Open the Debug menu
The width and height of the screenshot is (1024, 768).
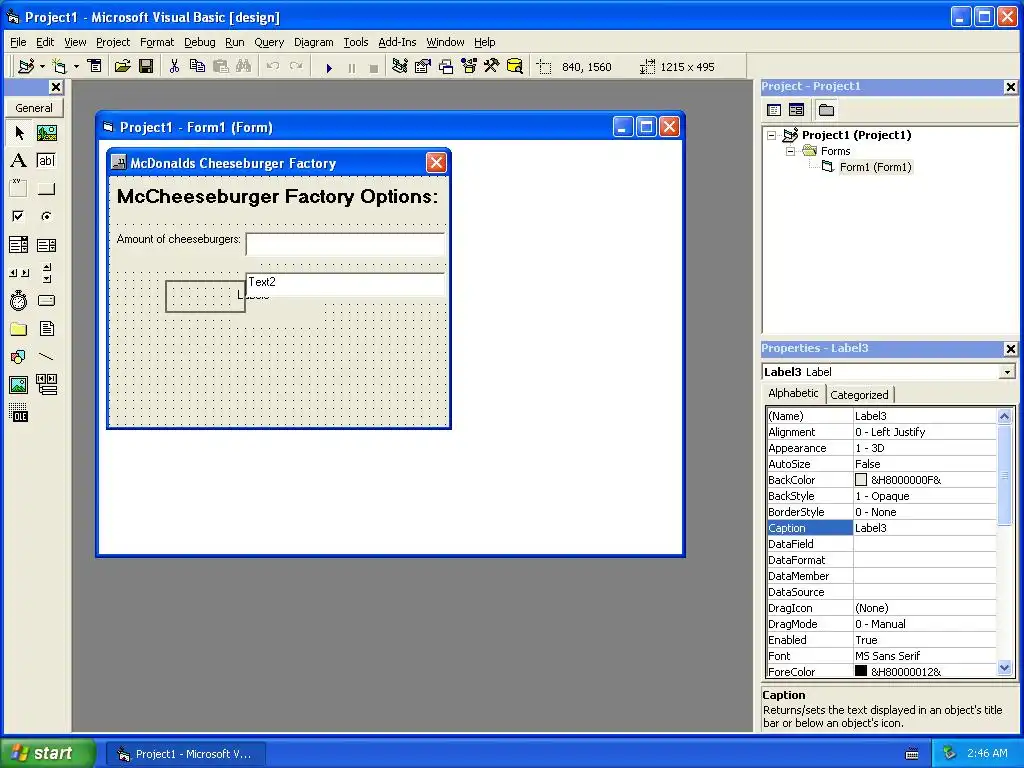(199, 42)
